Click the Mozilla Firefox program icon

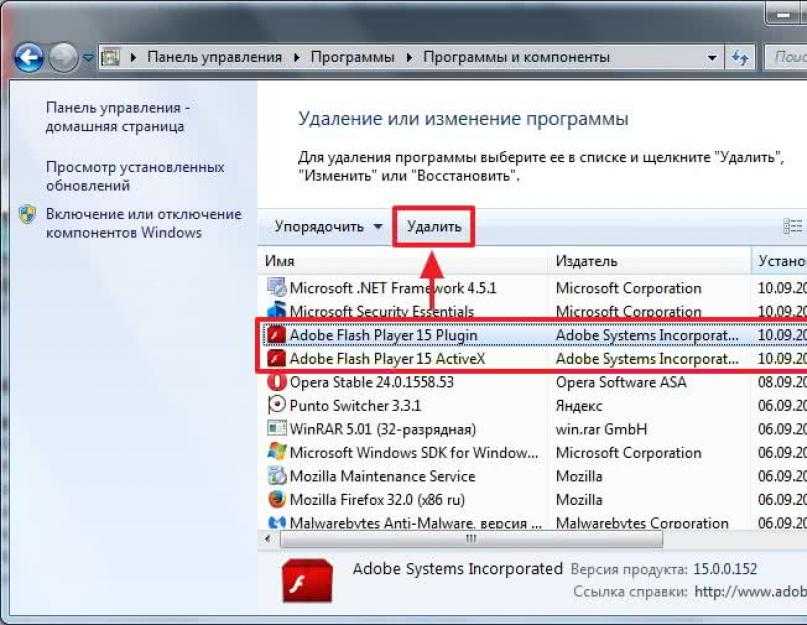pyautogui.click(x=276, y=499)
